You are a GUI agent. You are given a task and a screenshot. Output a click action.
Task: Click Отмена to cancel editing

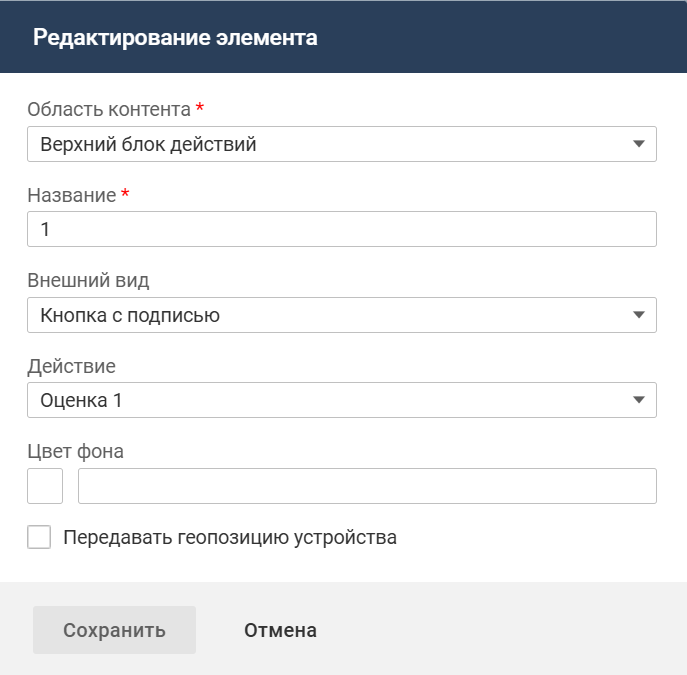click(x=280, y=630)
